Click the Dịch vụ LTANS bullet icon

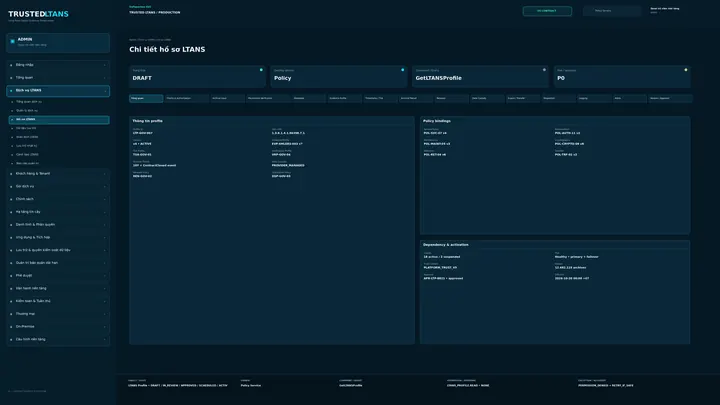coord(11,90)
